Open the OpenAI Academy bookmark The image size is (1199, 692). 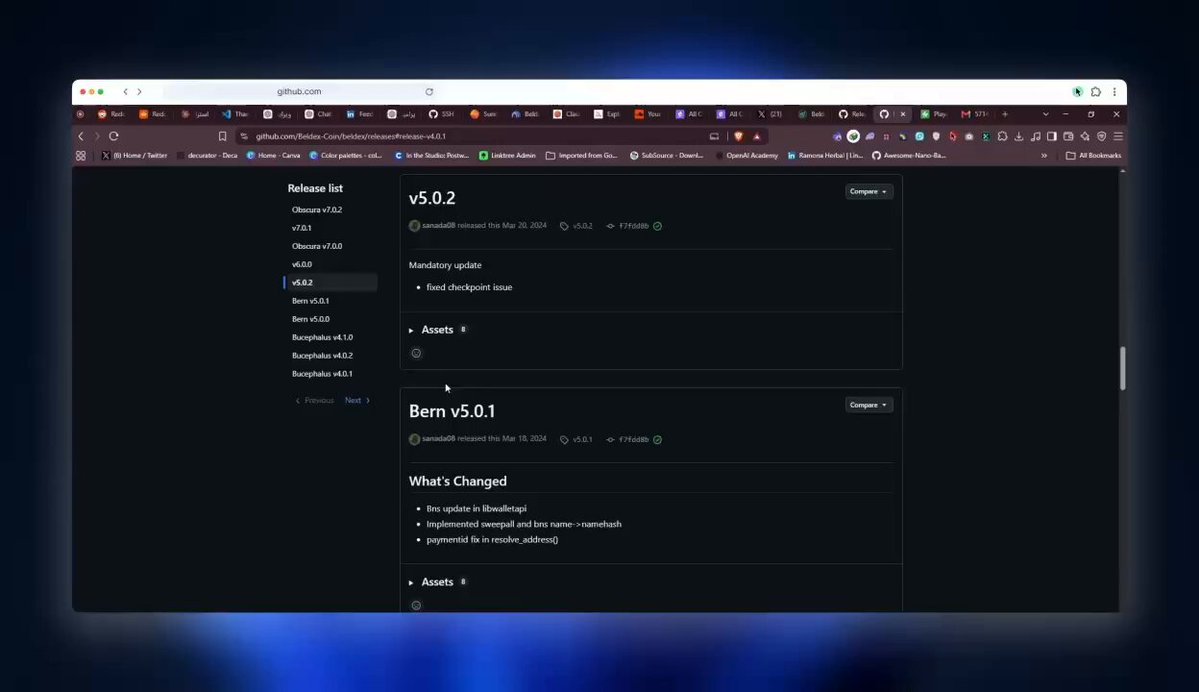click(x=746, y=155)
